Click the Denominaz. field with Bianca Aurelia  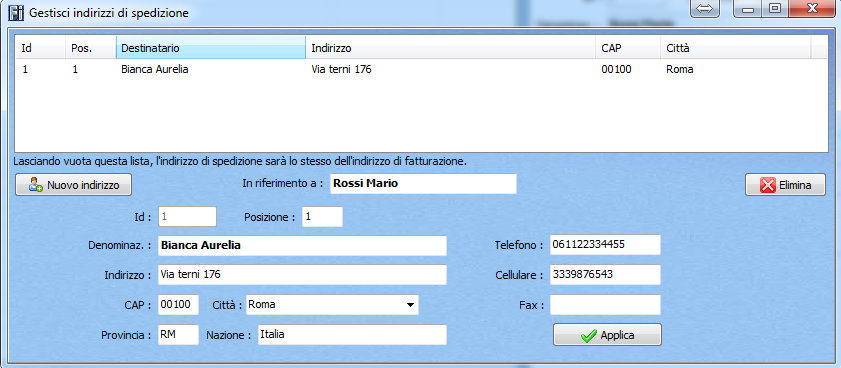pos(303,246)
